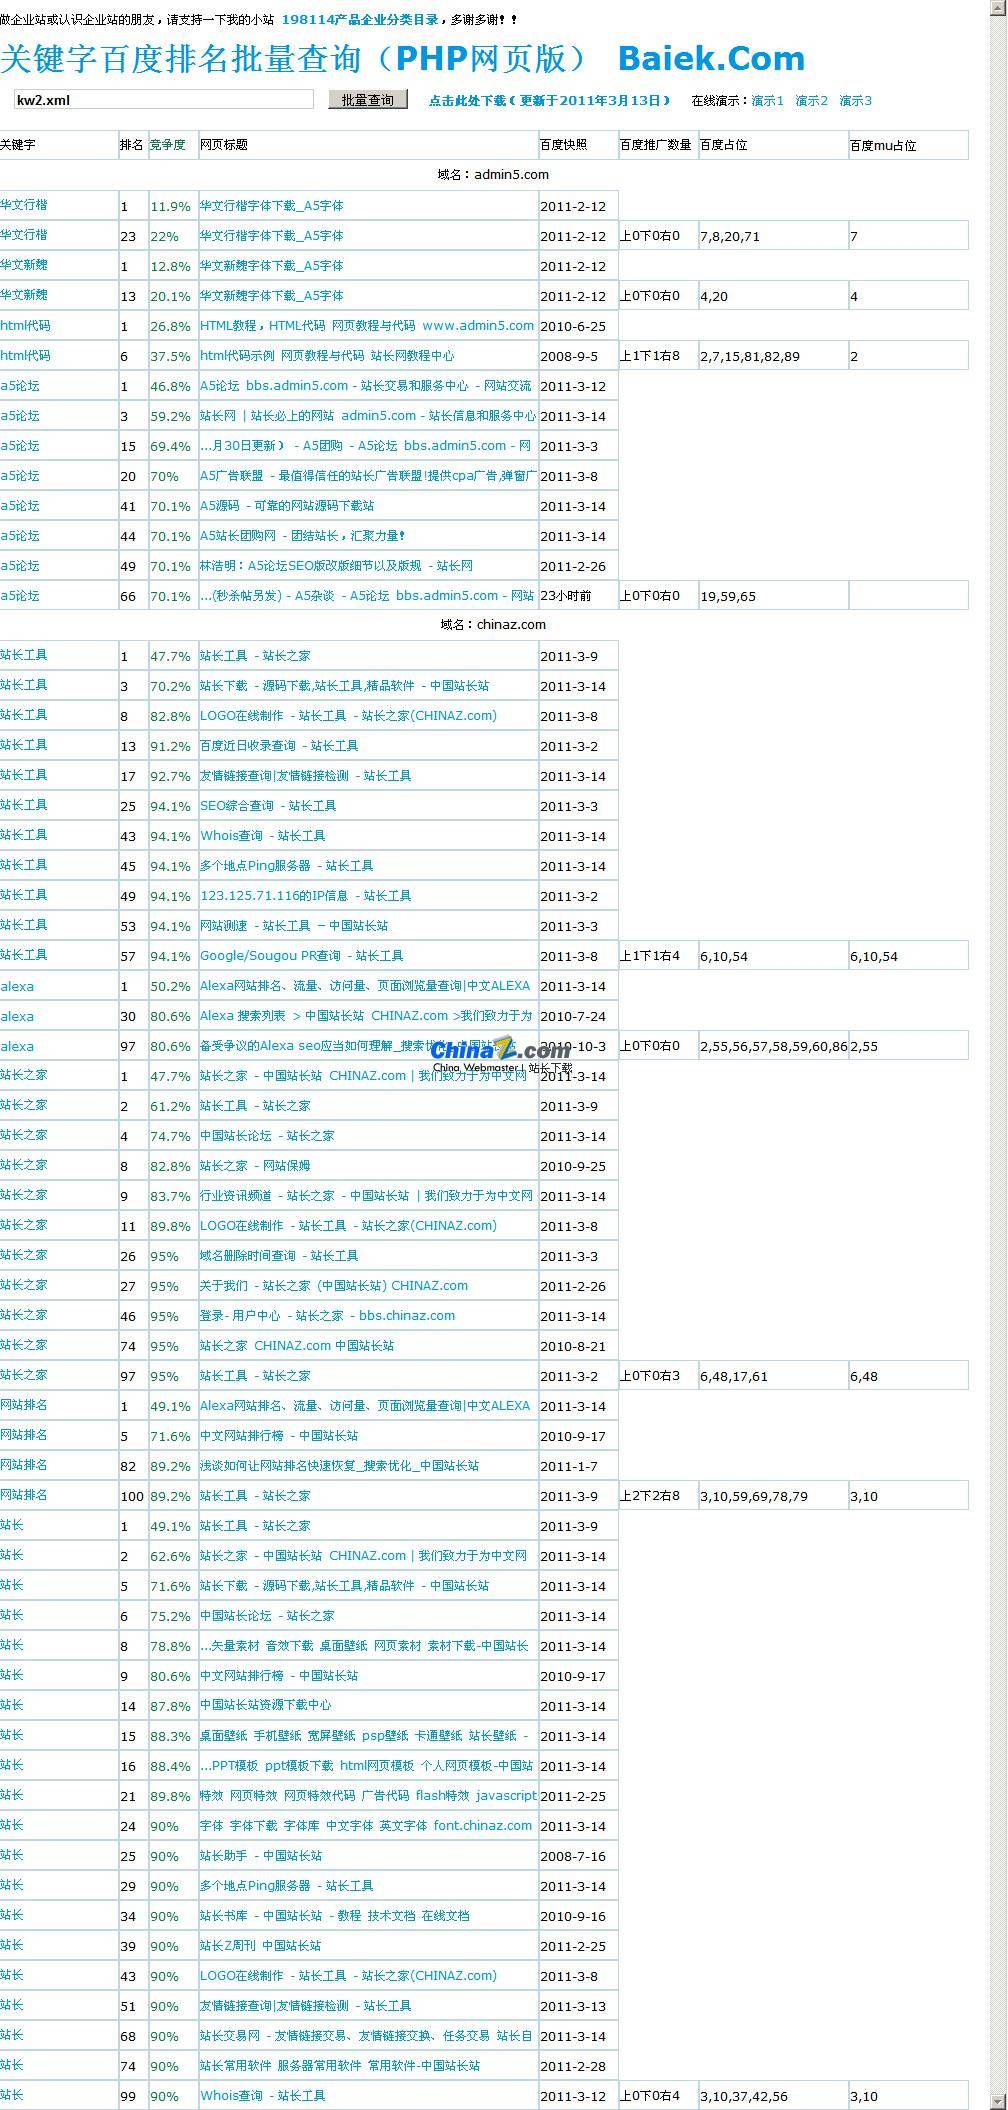Image resolution: width=1008 pixels, height=2110 pixels.
Task: Open the 登录- 用户中心 title link
Action: click(327, 1316)
